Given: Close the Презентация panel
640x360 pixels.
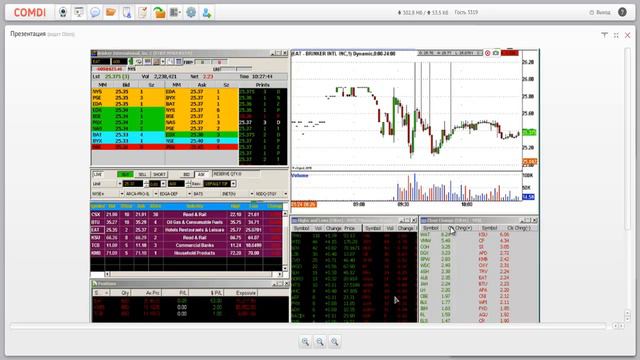Looking at the screenshot, I should (x=628, y=35).
